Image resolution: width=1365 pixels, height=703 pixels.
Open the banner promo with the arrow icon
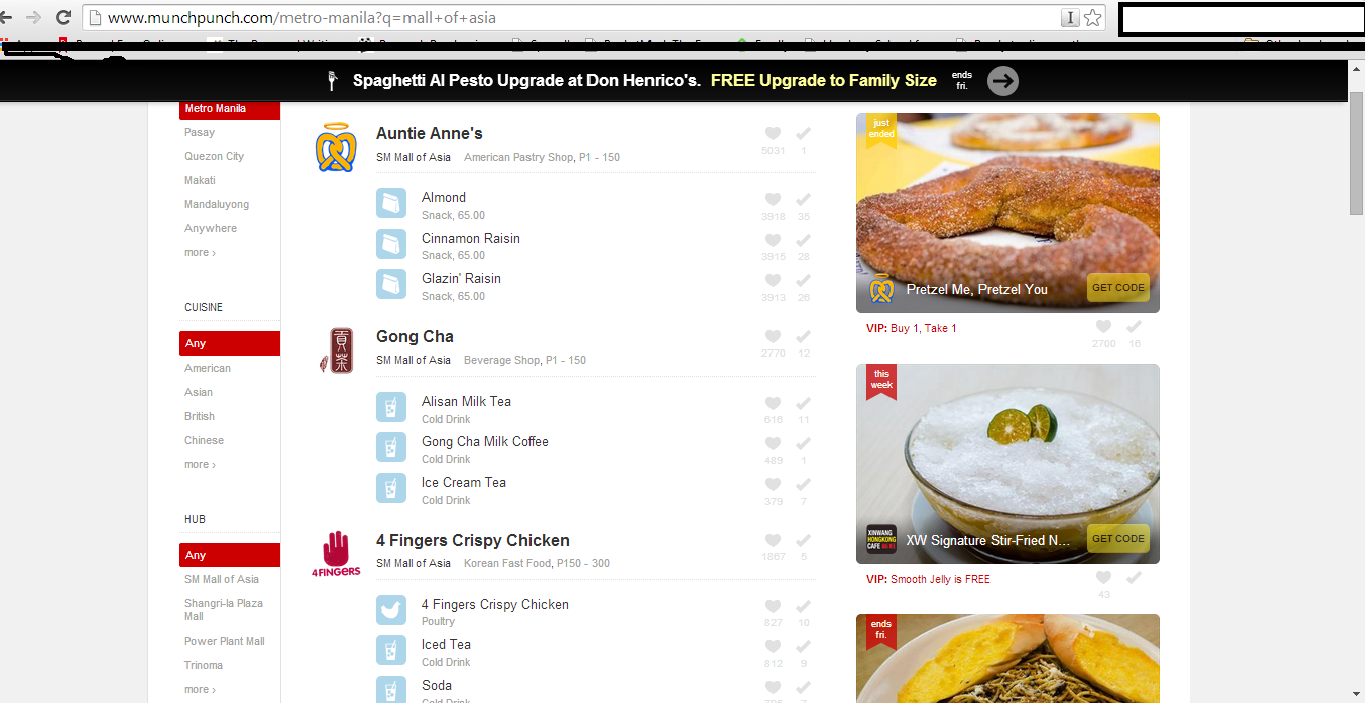(x=1003, y=81)
